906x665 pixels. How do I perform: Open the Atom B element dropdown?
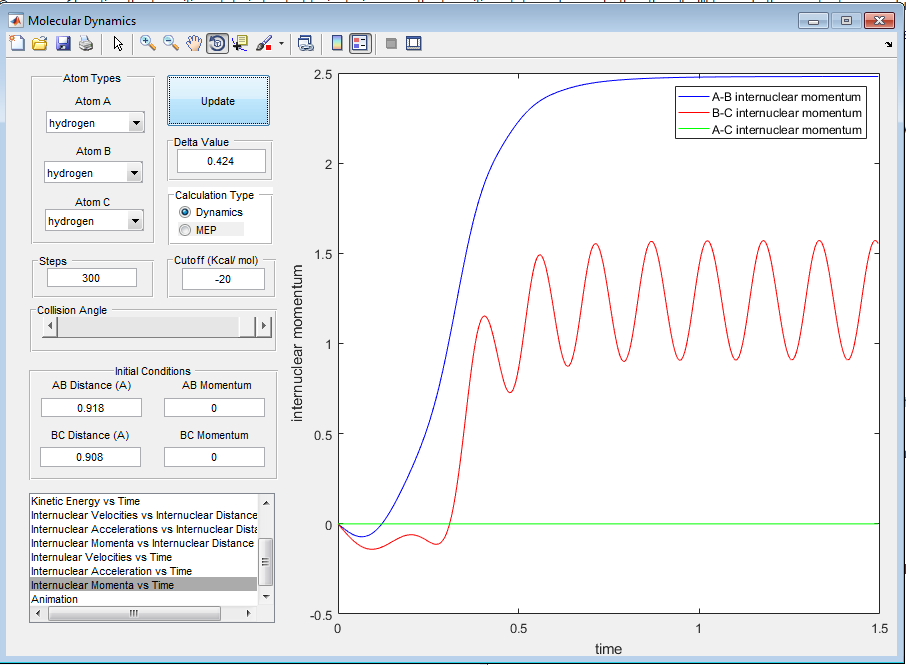click(135, 173)
